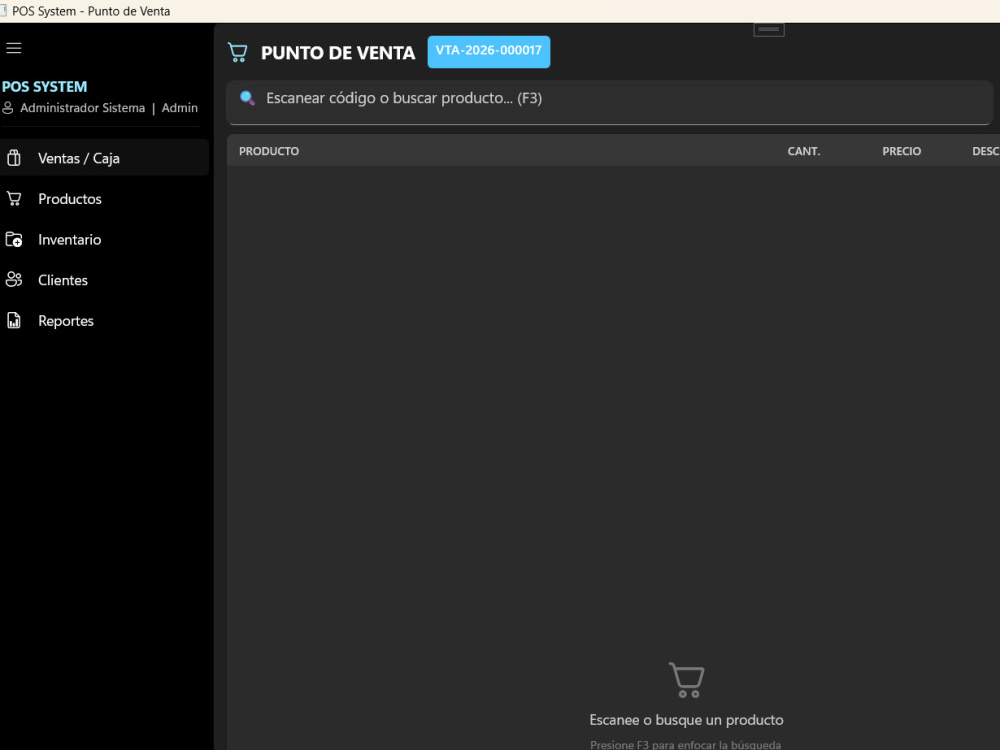Image resolution: width=1000 pixels, height=750 pixels.
Task: Click the empty cart placeholder icon
Action: coord(686,680)
